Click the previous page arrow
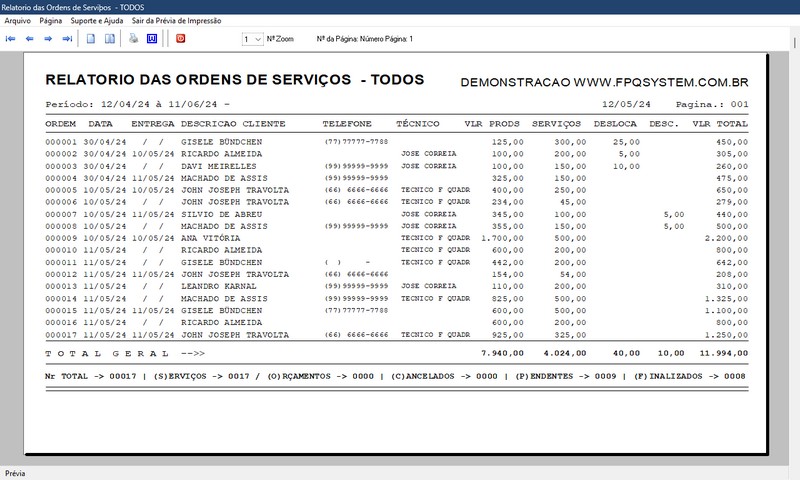Viewport: 800px width, 480px height. tap(29, 39)
